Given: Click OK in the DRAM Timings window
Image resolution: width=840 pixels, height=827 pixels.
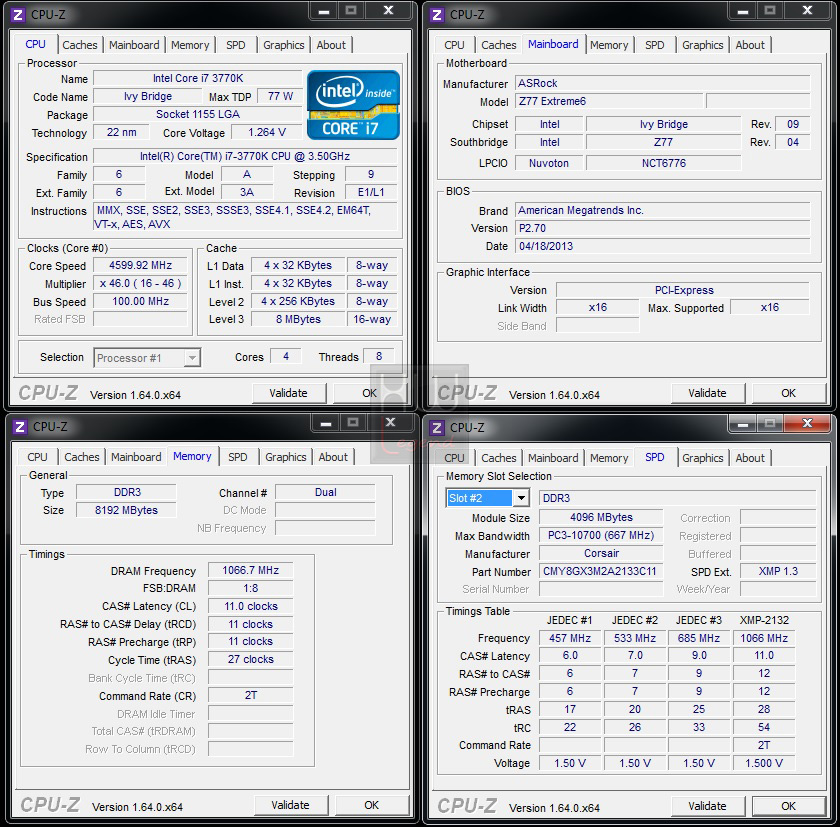Looking at the screenshot, I should [372, 805].
